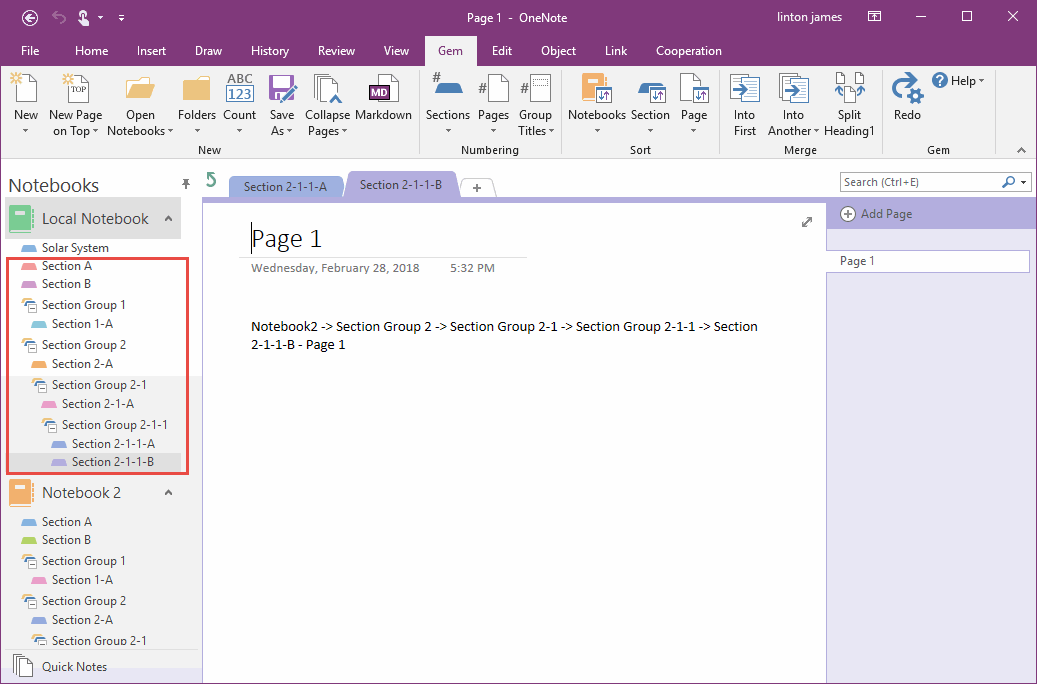
Task: Click the Back arrow in title bar
Action: pyautogui.click(x=30, y=18)
